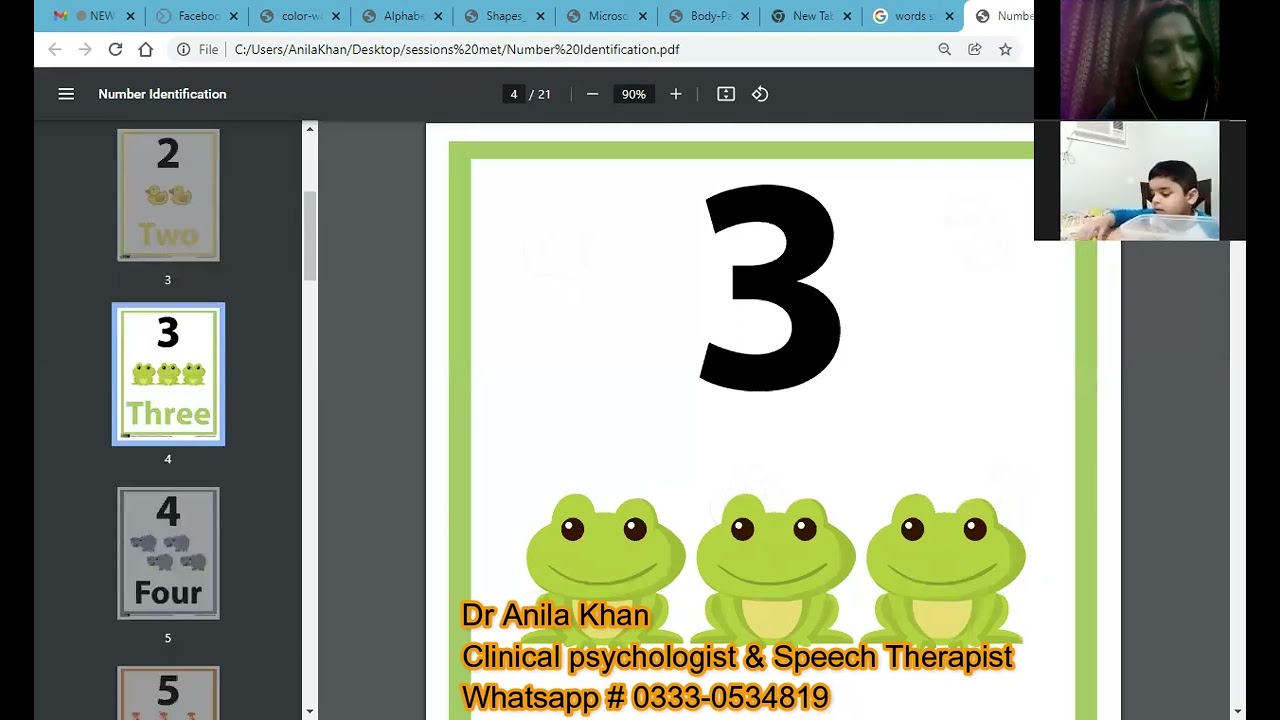Go back in browser history

click(55, 49)
